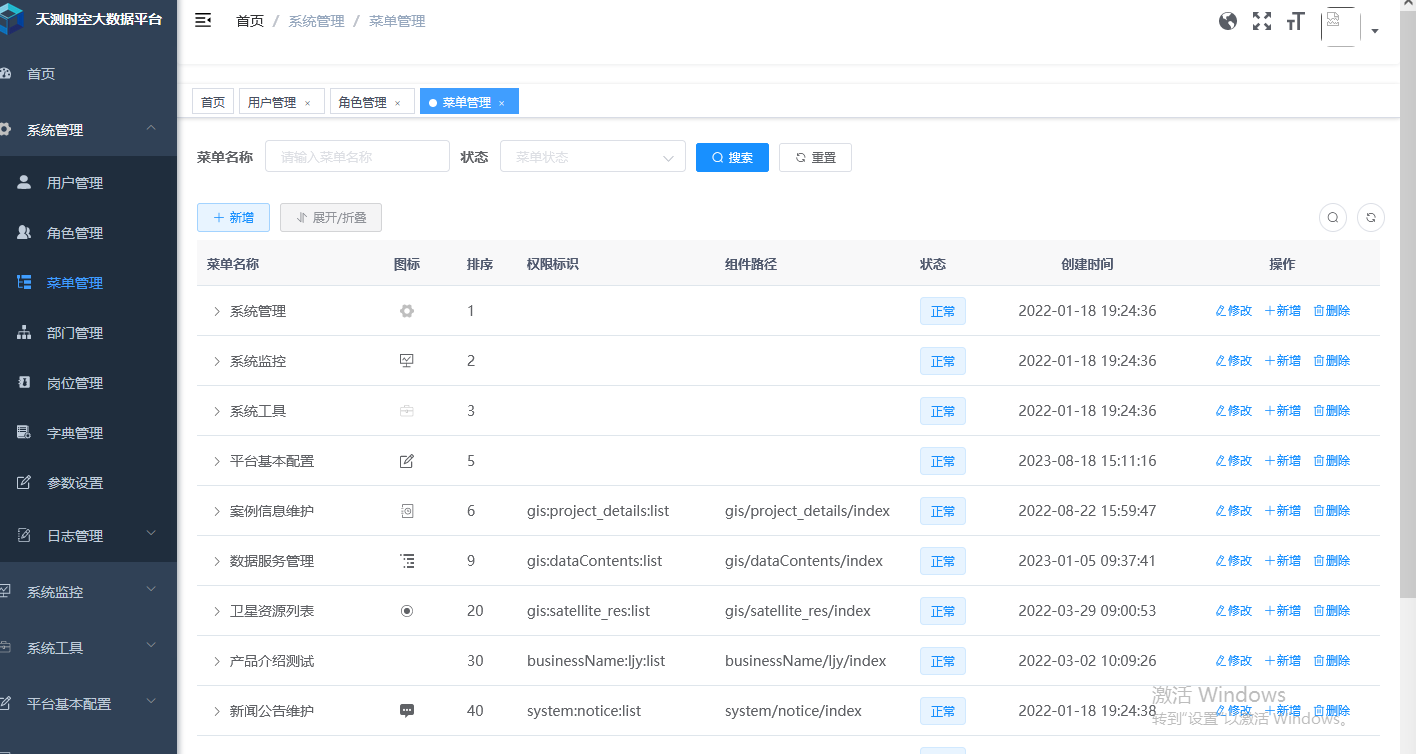Click the globe icon in top bar
Screen dimensions: 1416x754
[x=1228, y=21]
